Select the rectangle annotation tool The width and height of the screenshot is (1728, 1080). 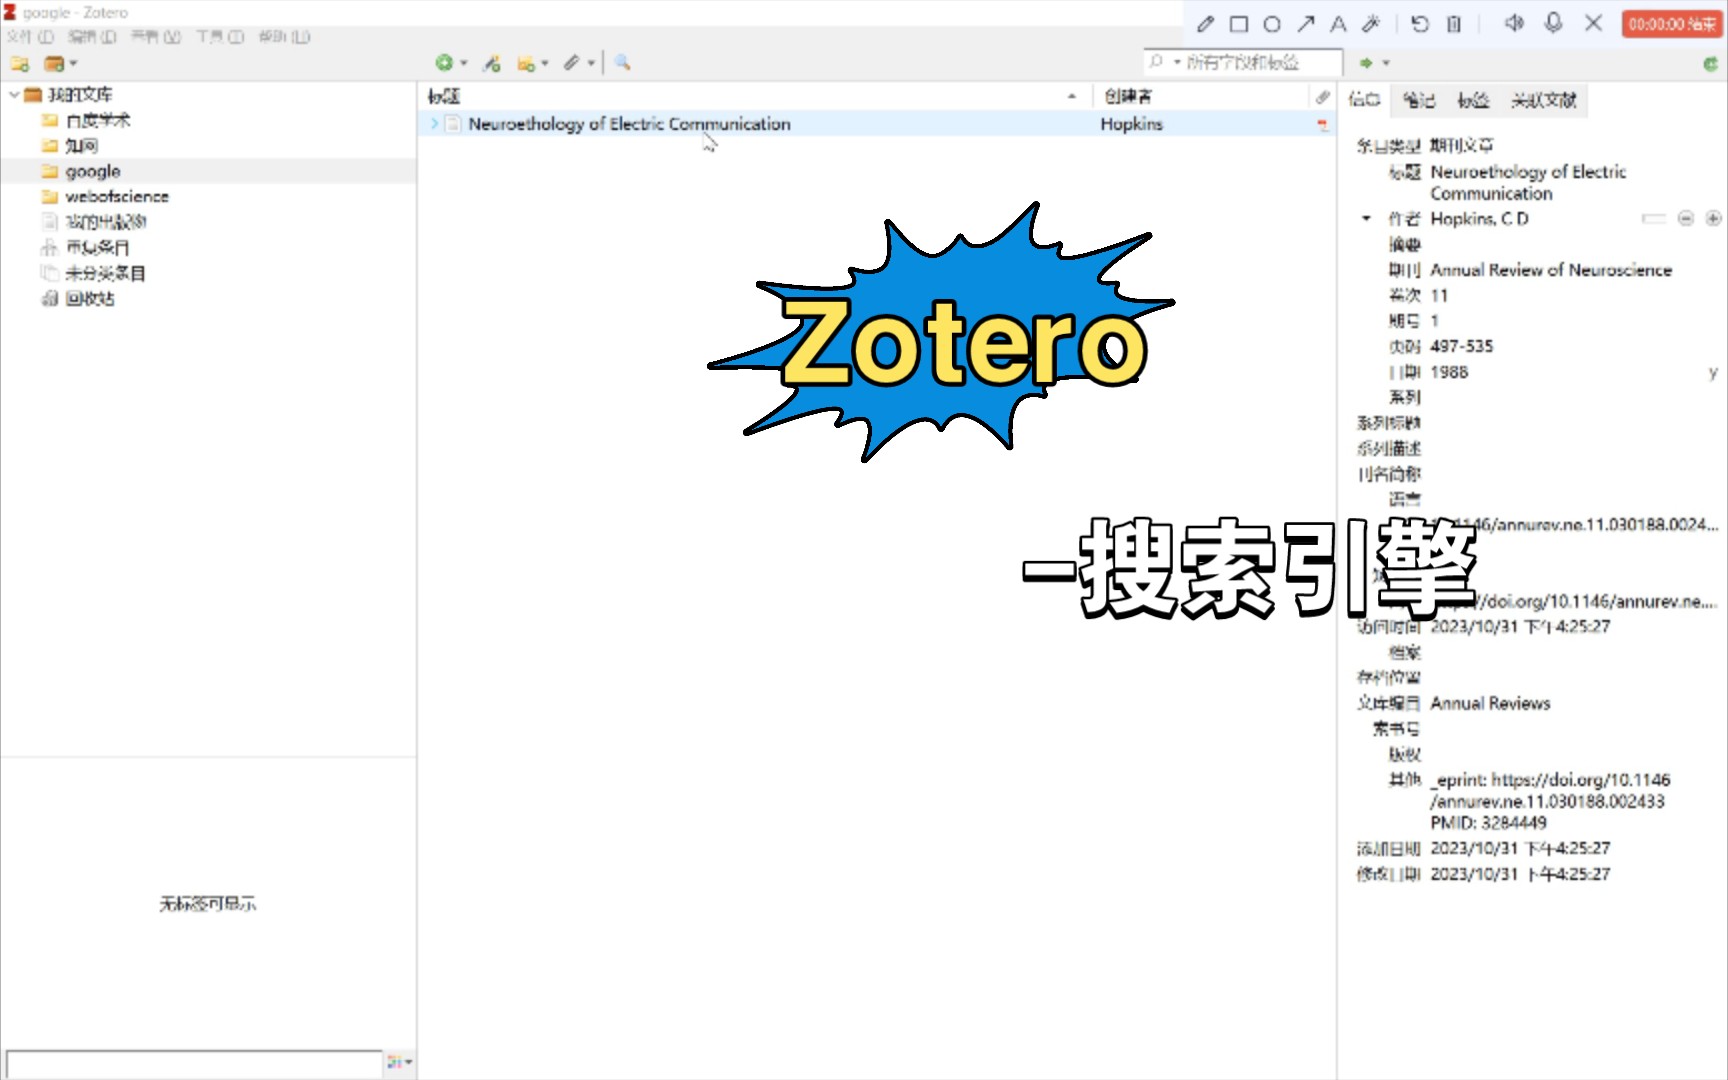(1239, 24)
